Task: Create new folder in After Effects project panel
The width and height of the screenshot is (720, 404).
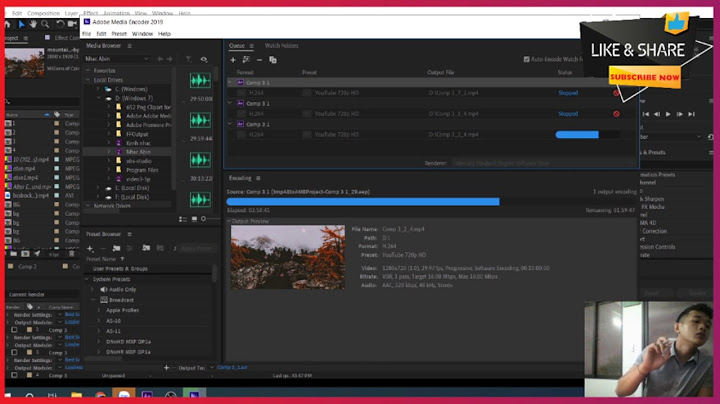Action: (x=13, y=253)
